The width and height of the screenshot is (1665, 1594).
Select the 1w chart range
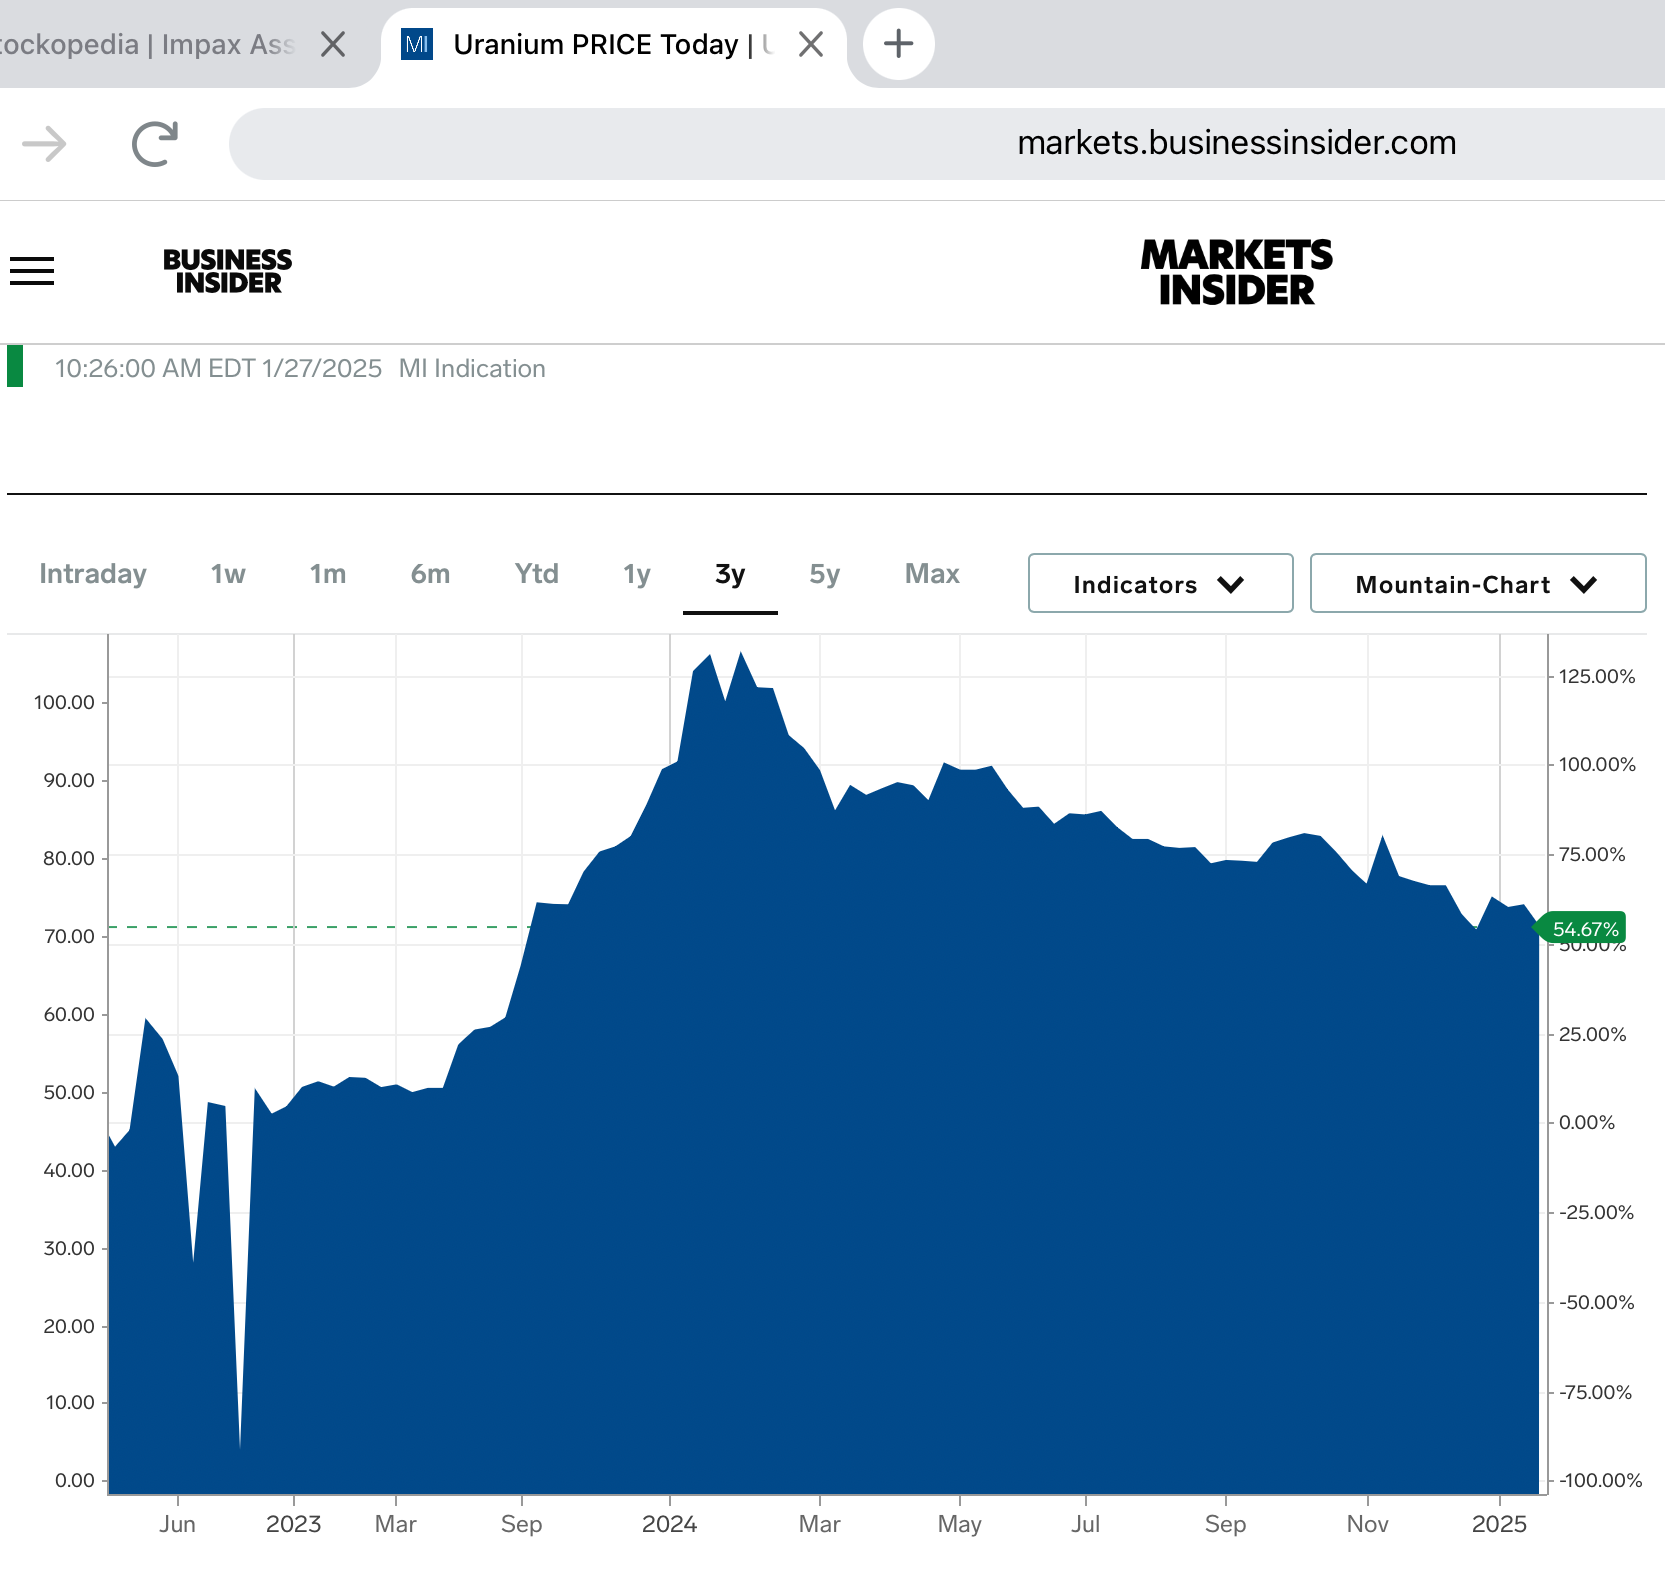[228, 574]
